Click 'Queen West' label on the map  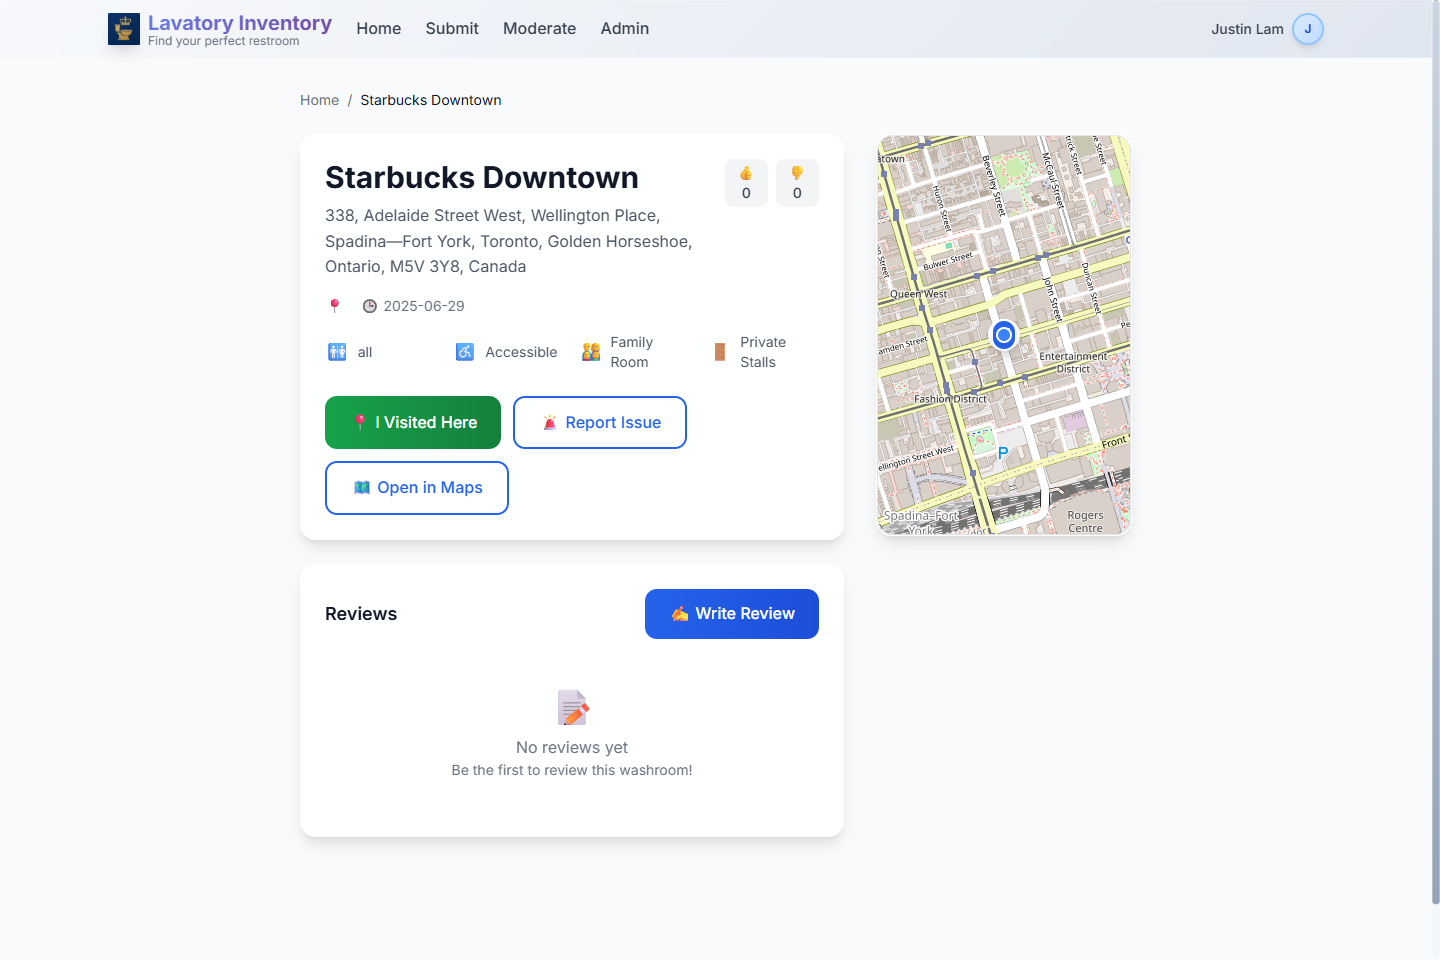pos(918,294)
